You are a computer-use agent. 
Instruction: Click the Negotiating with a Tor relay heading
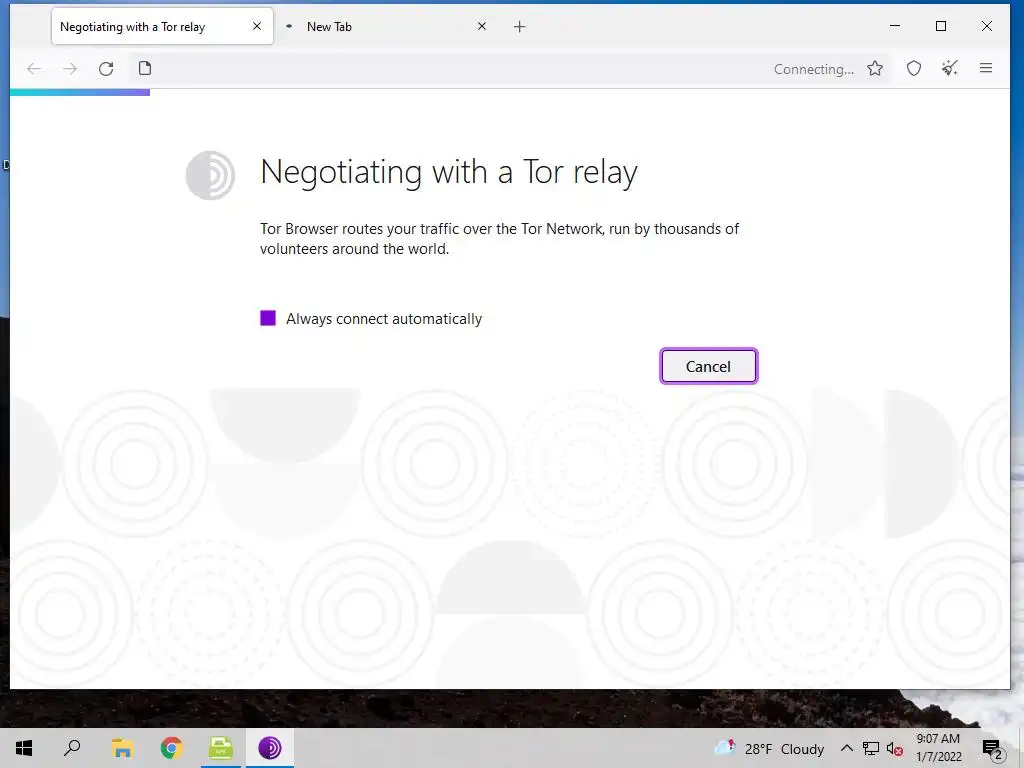pos(449,172)
